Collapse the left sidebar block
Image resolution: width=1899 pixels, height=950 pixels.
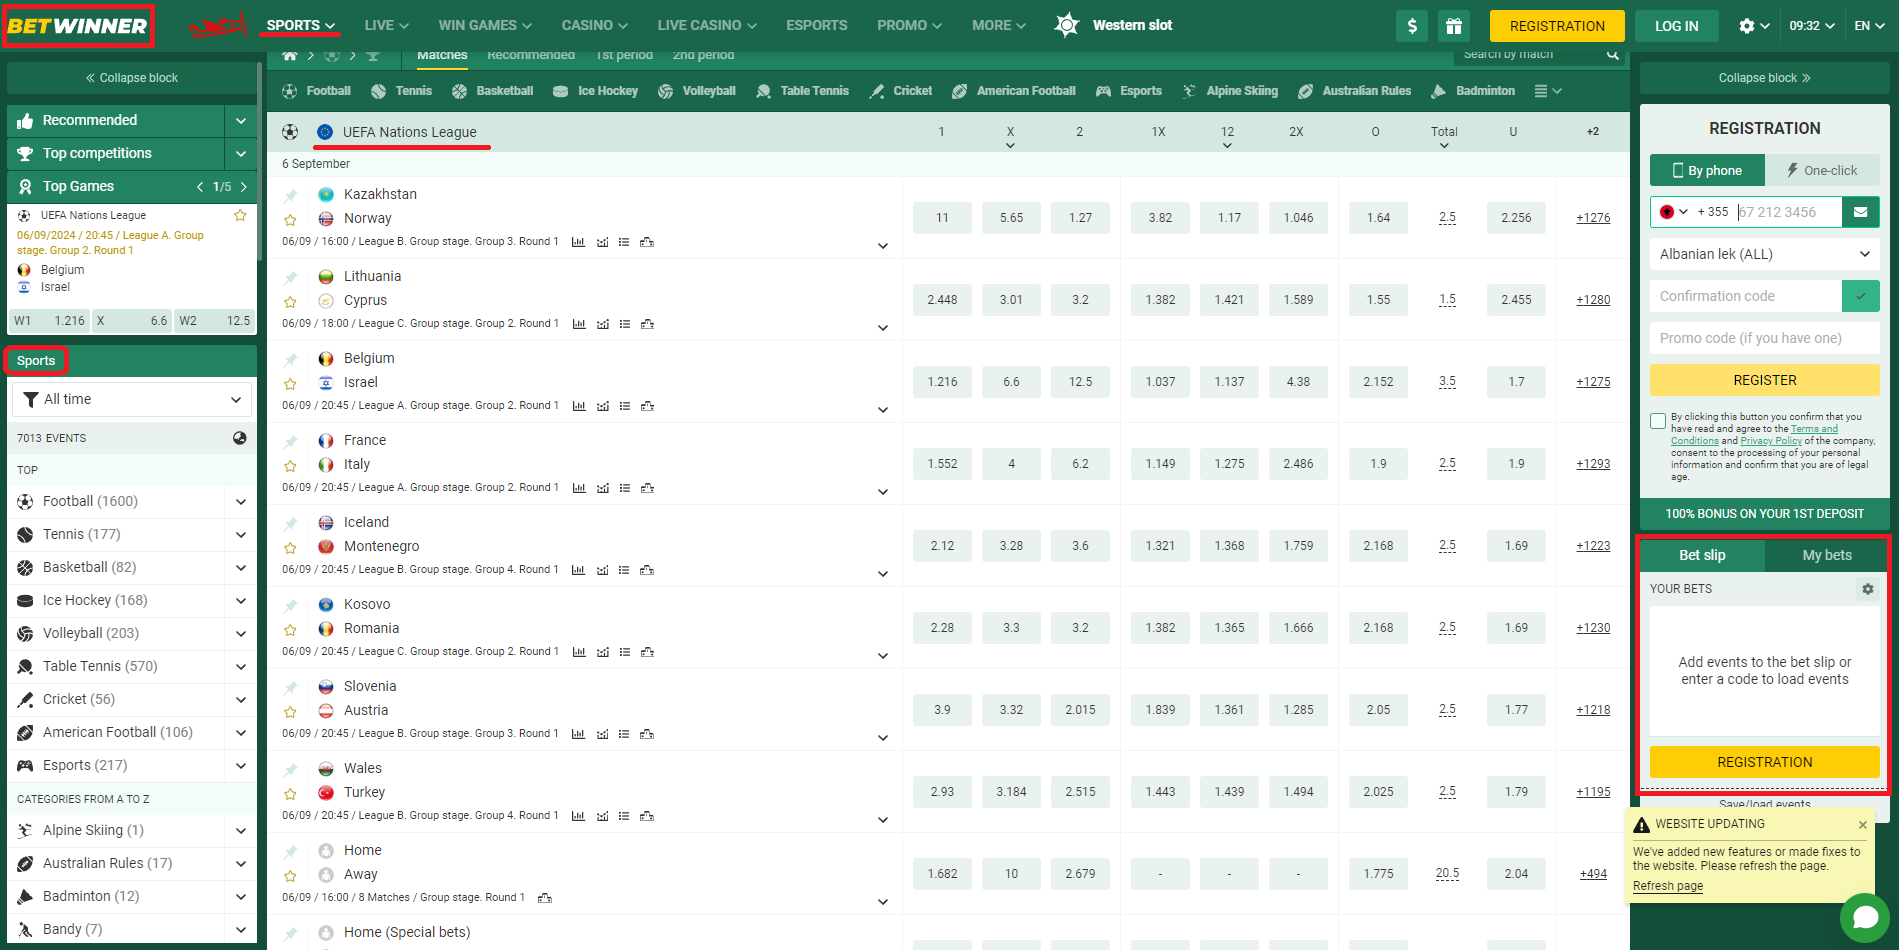pyautogui.click(x=132, y=78)
